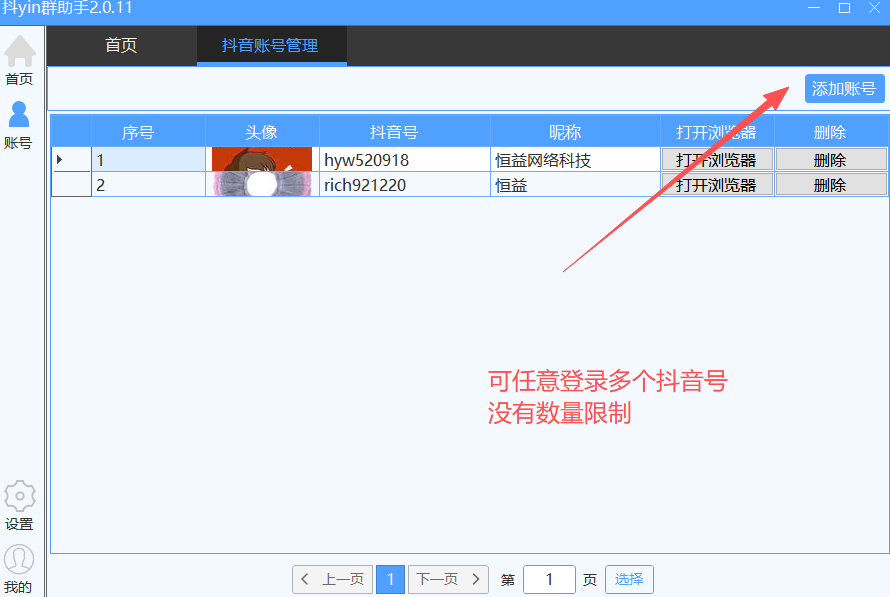Open browser for rich921220 account

717,185
